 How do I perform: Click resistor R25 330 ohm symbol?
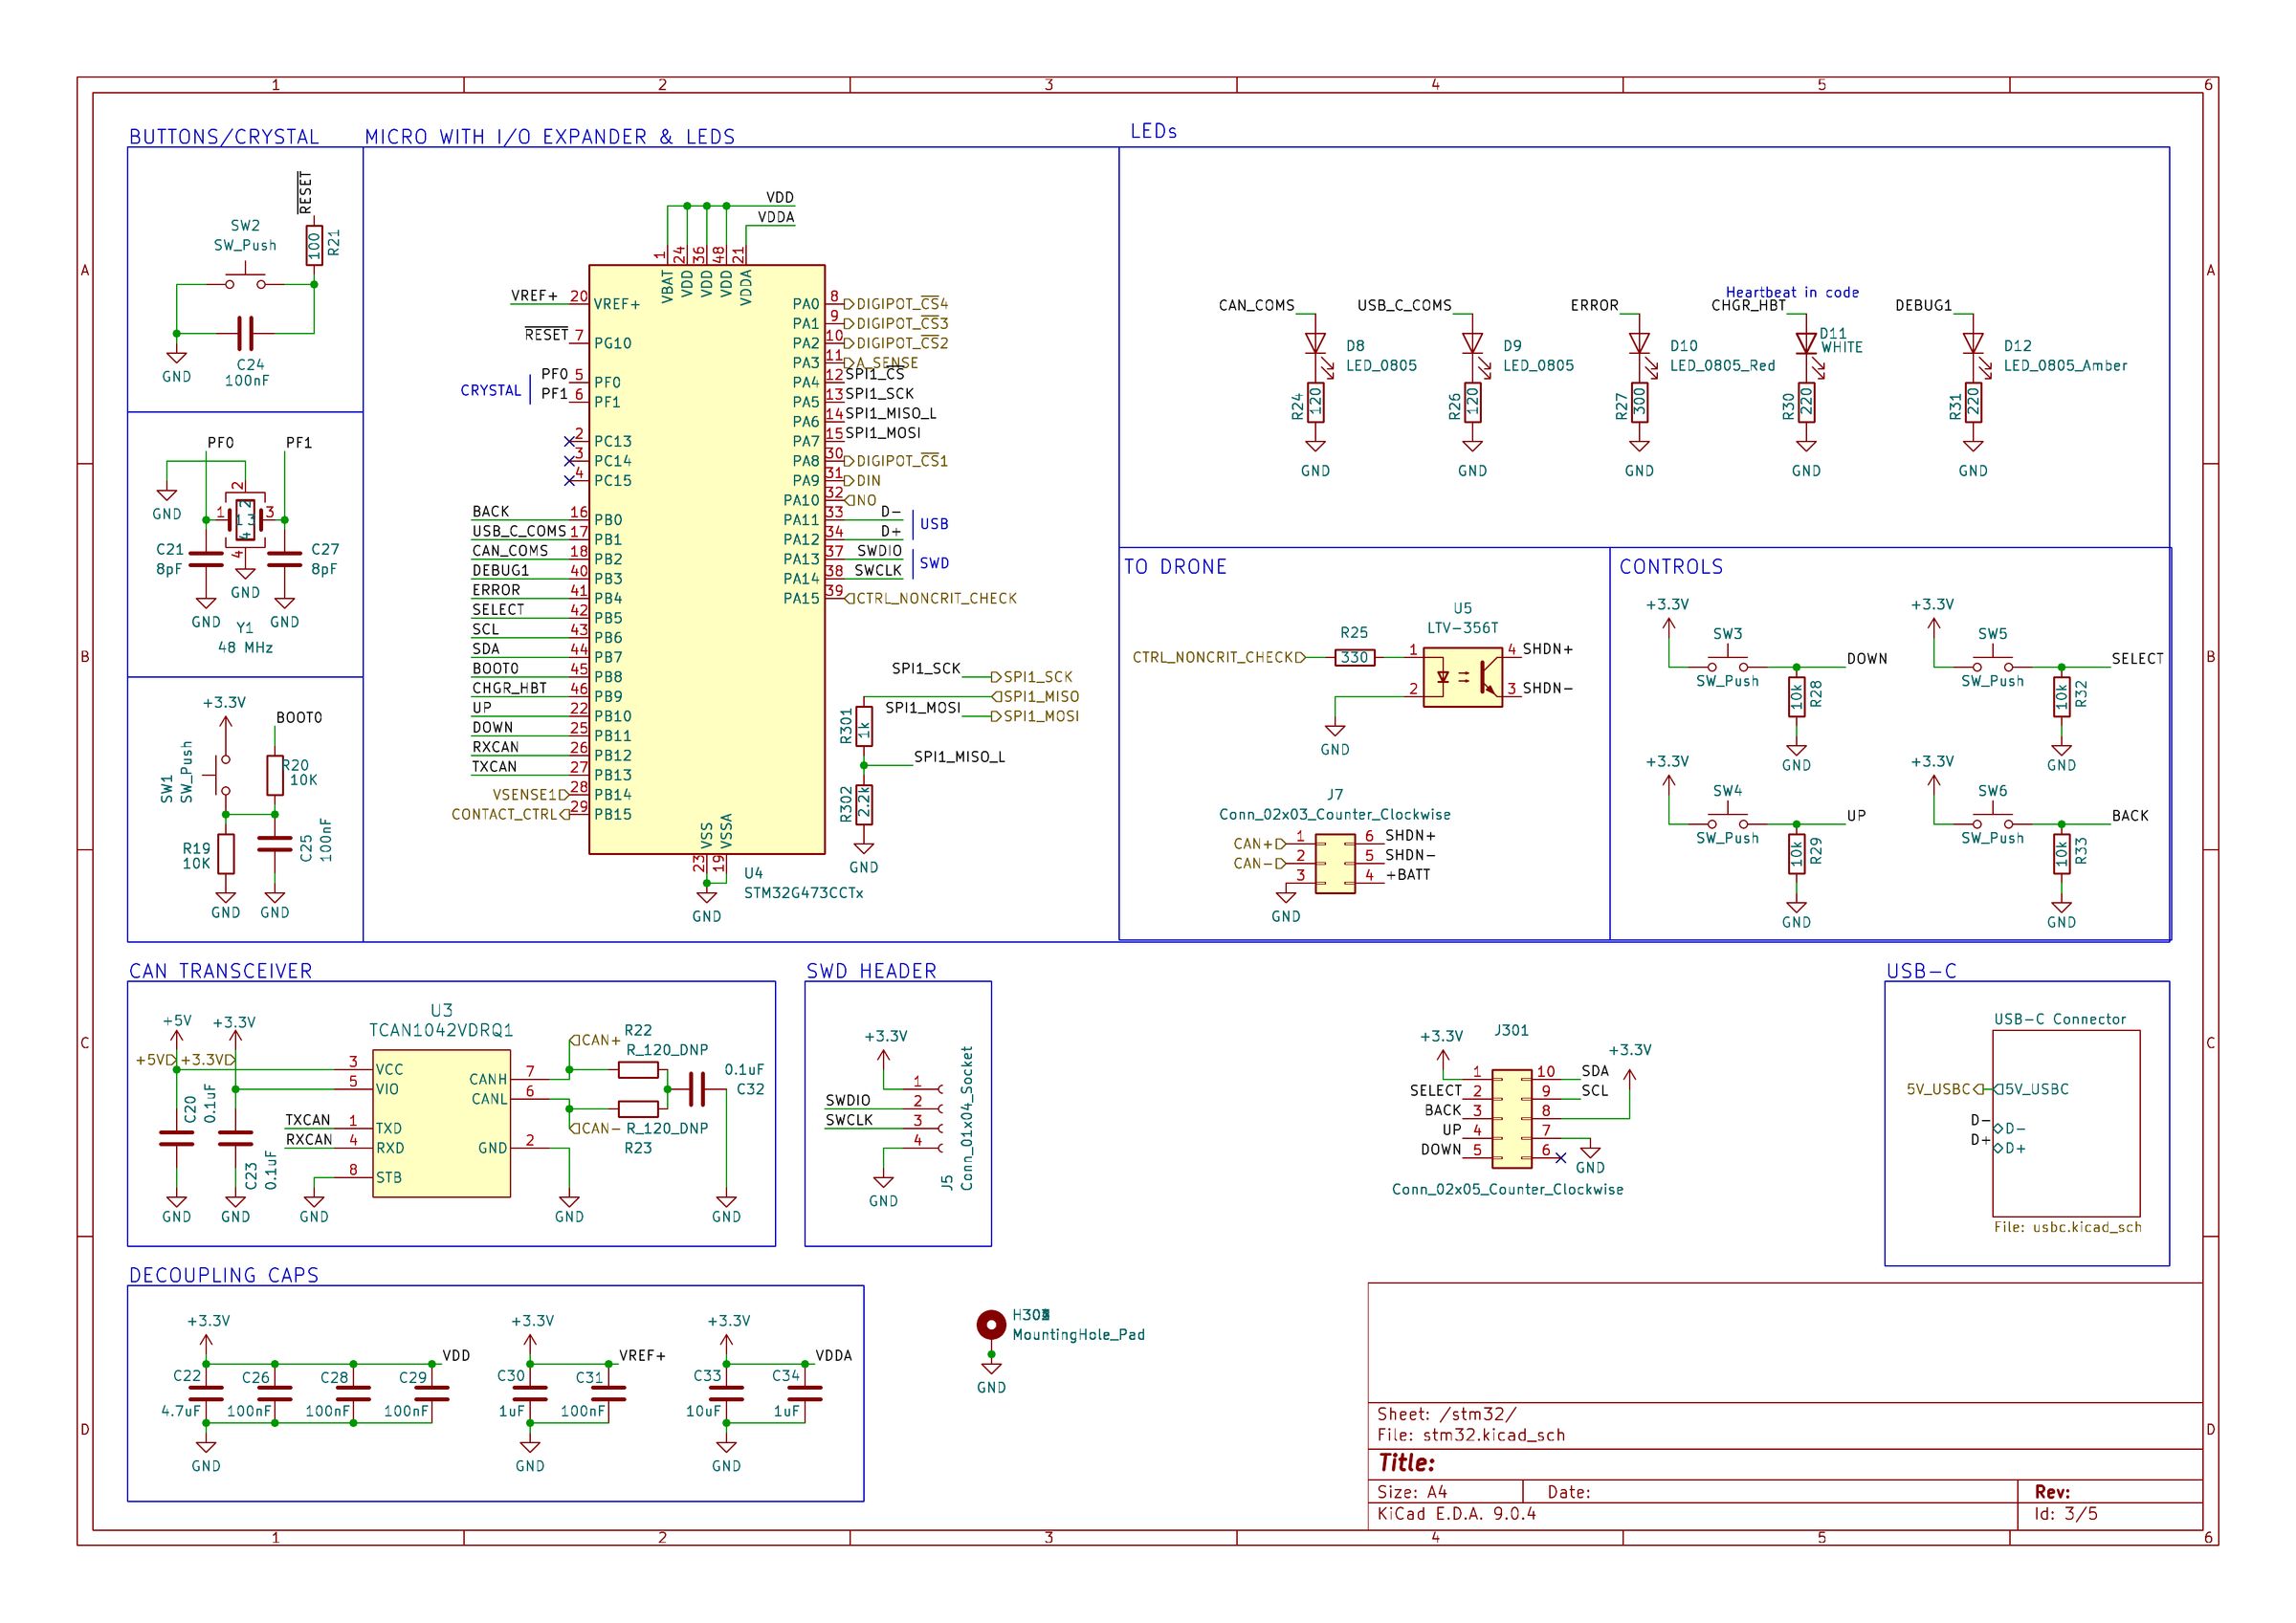[1354, 657]
